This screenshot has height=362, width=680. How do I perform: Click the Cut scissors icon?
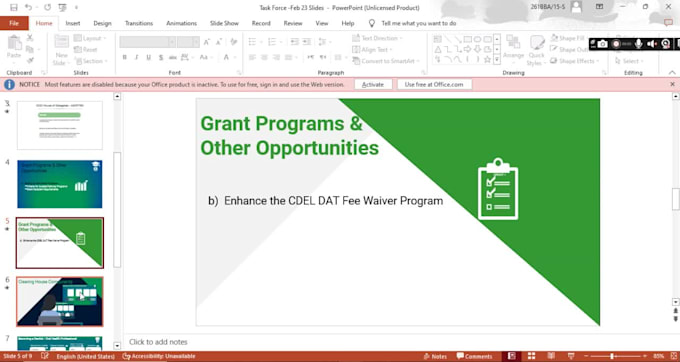pyautogui.click(x=30, y=38)
